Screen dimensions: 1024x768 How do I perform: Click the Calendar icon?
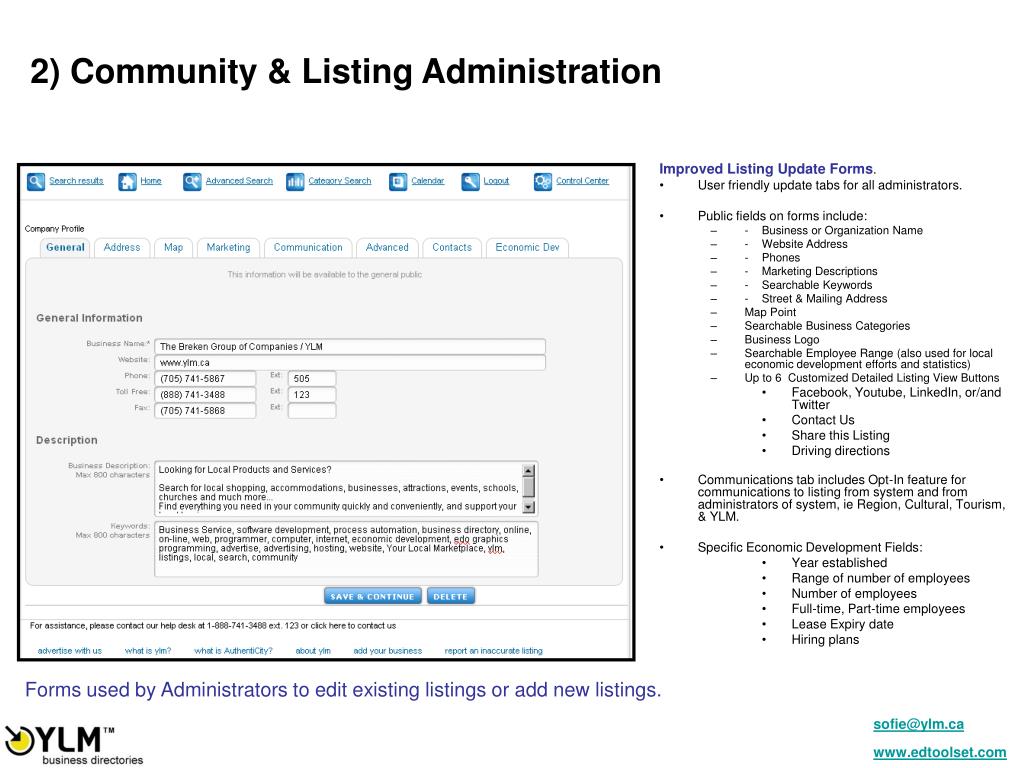coord(398,181)
